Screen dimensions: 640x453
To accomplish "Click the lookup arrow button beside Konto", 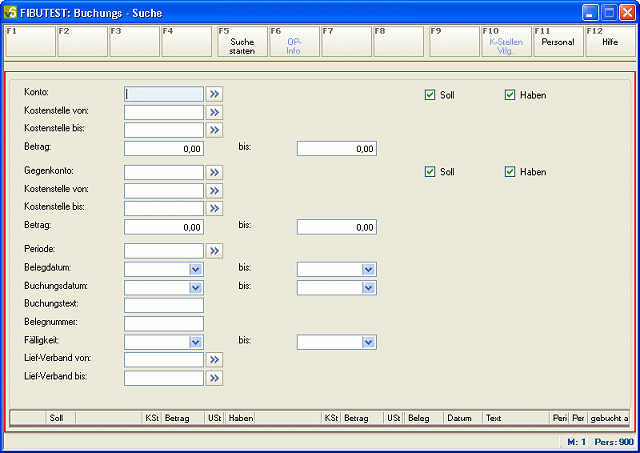I will click(x=214, y=94).
